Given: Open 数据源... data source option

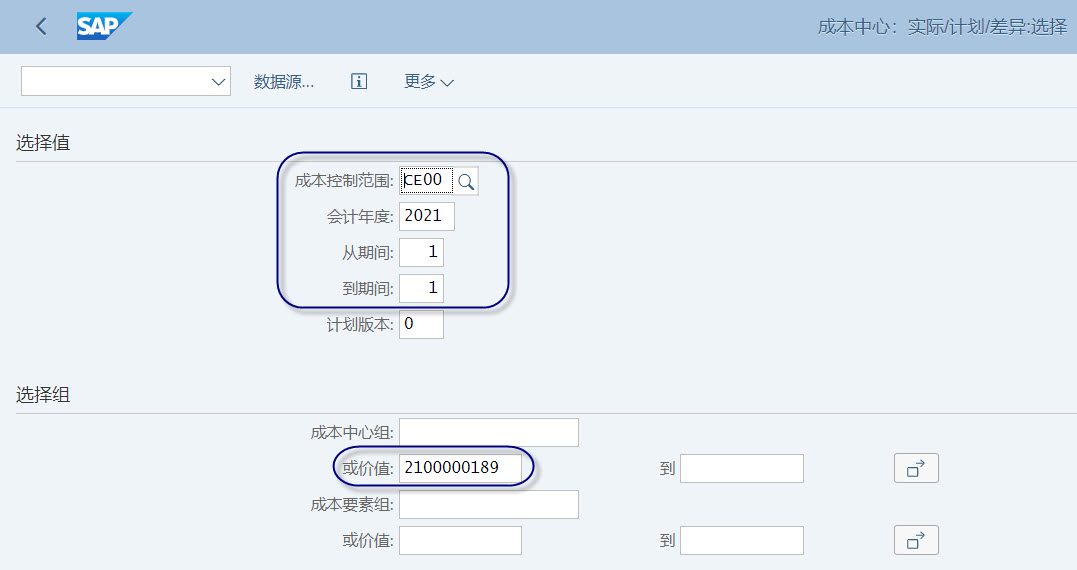Looking at the screenshot, I should pyautogui.click(x=284, y=82).
